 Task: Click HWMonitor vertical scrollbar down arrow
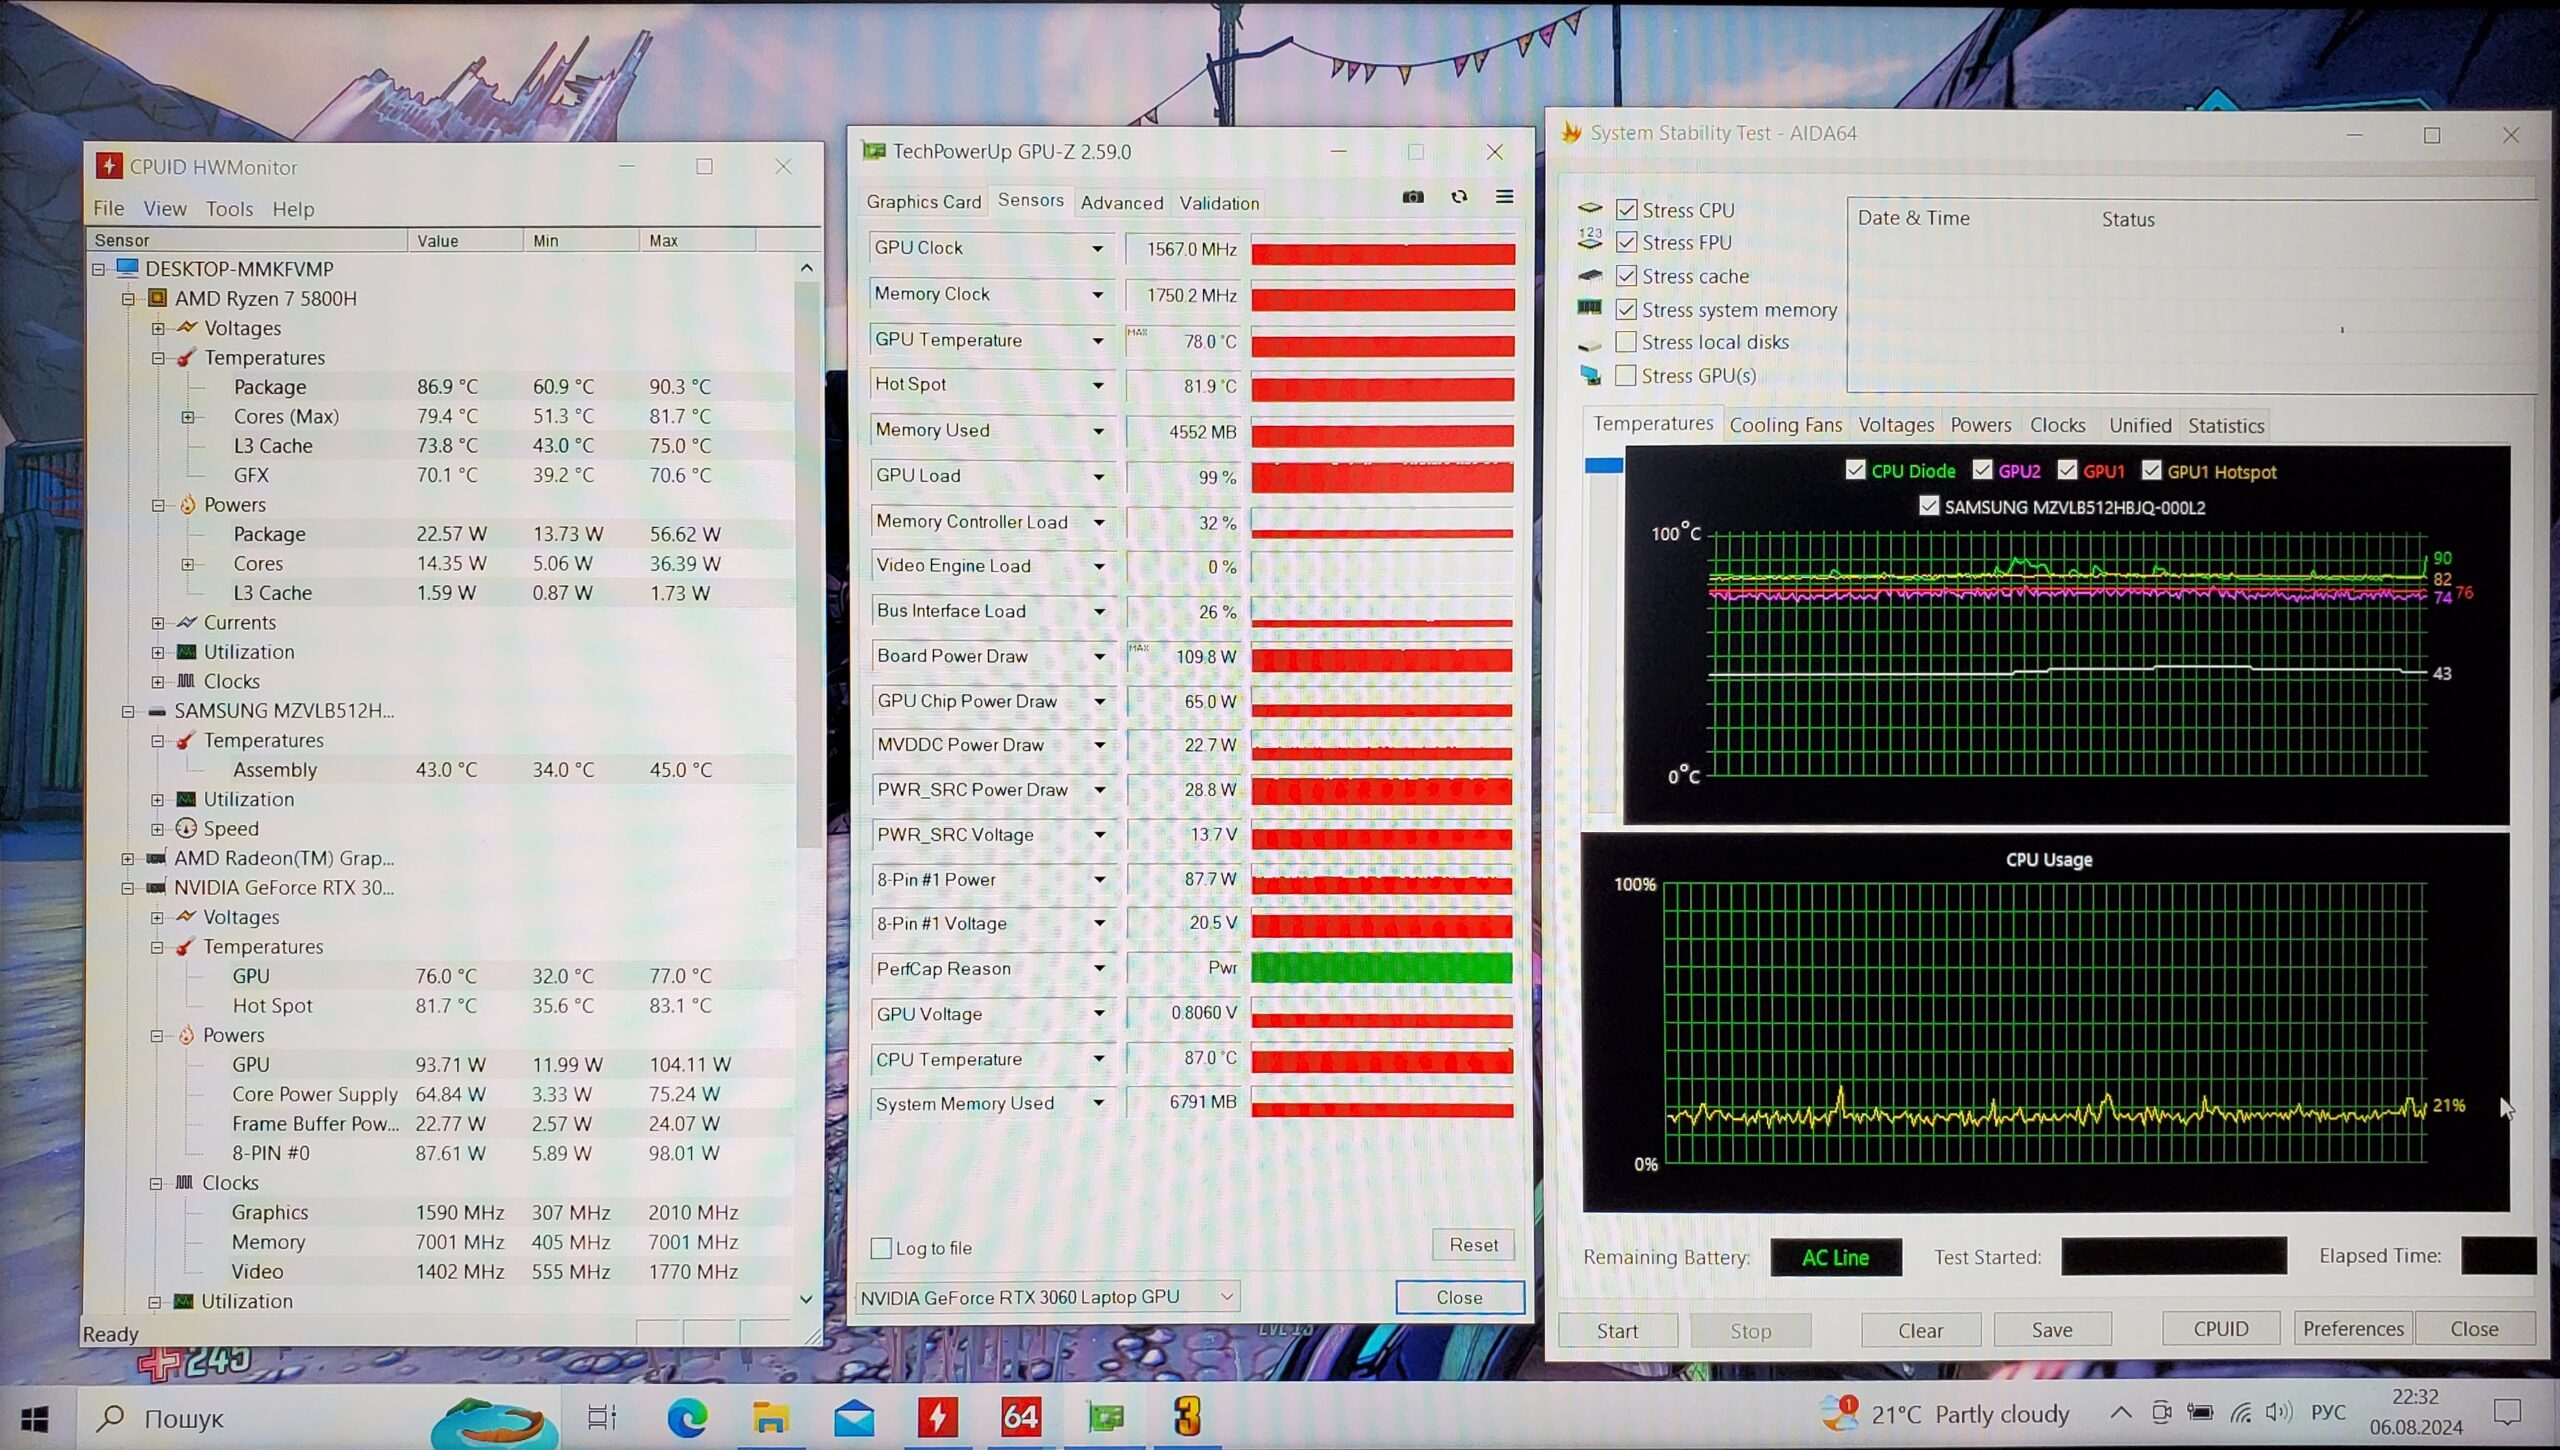806,1299
